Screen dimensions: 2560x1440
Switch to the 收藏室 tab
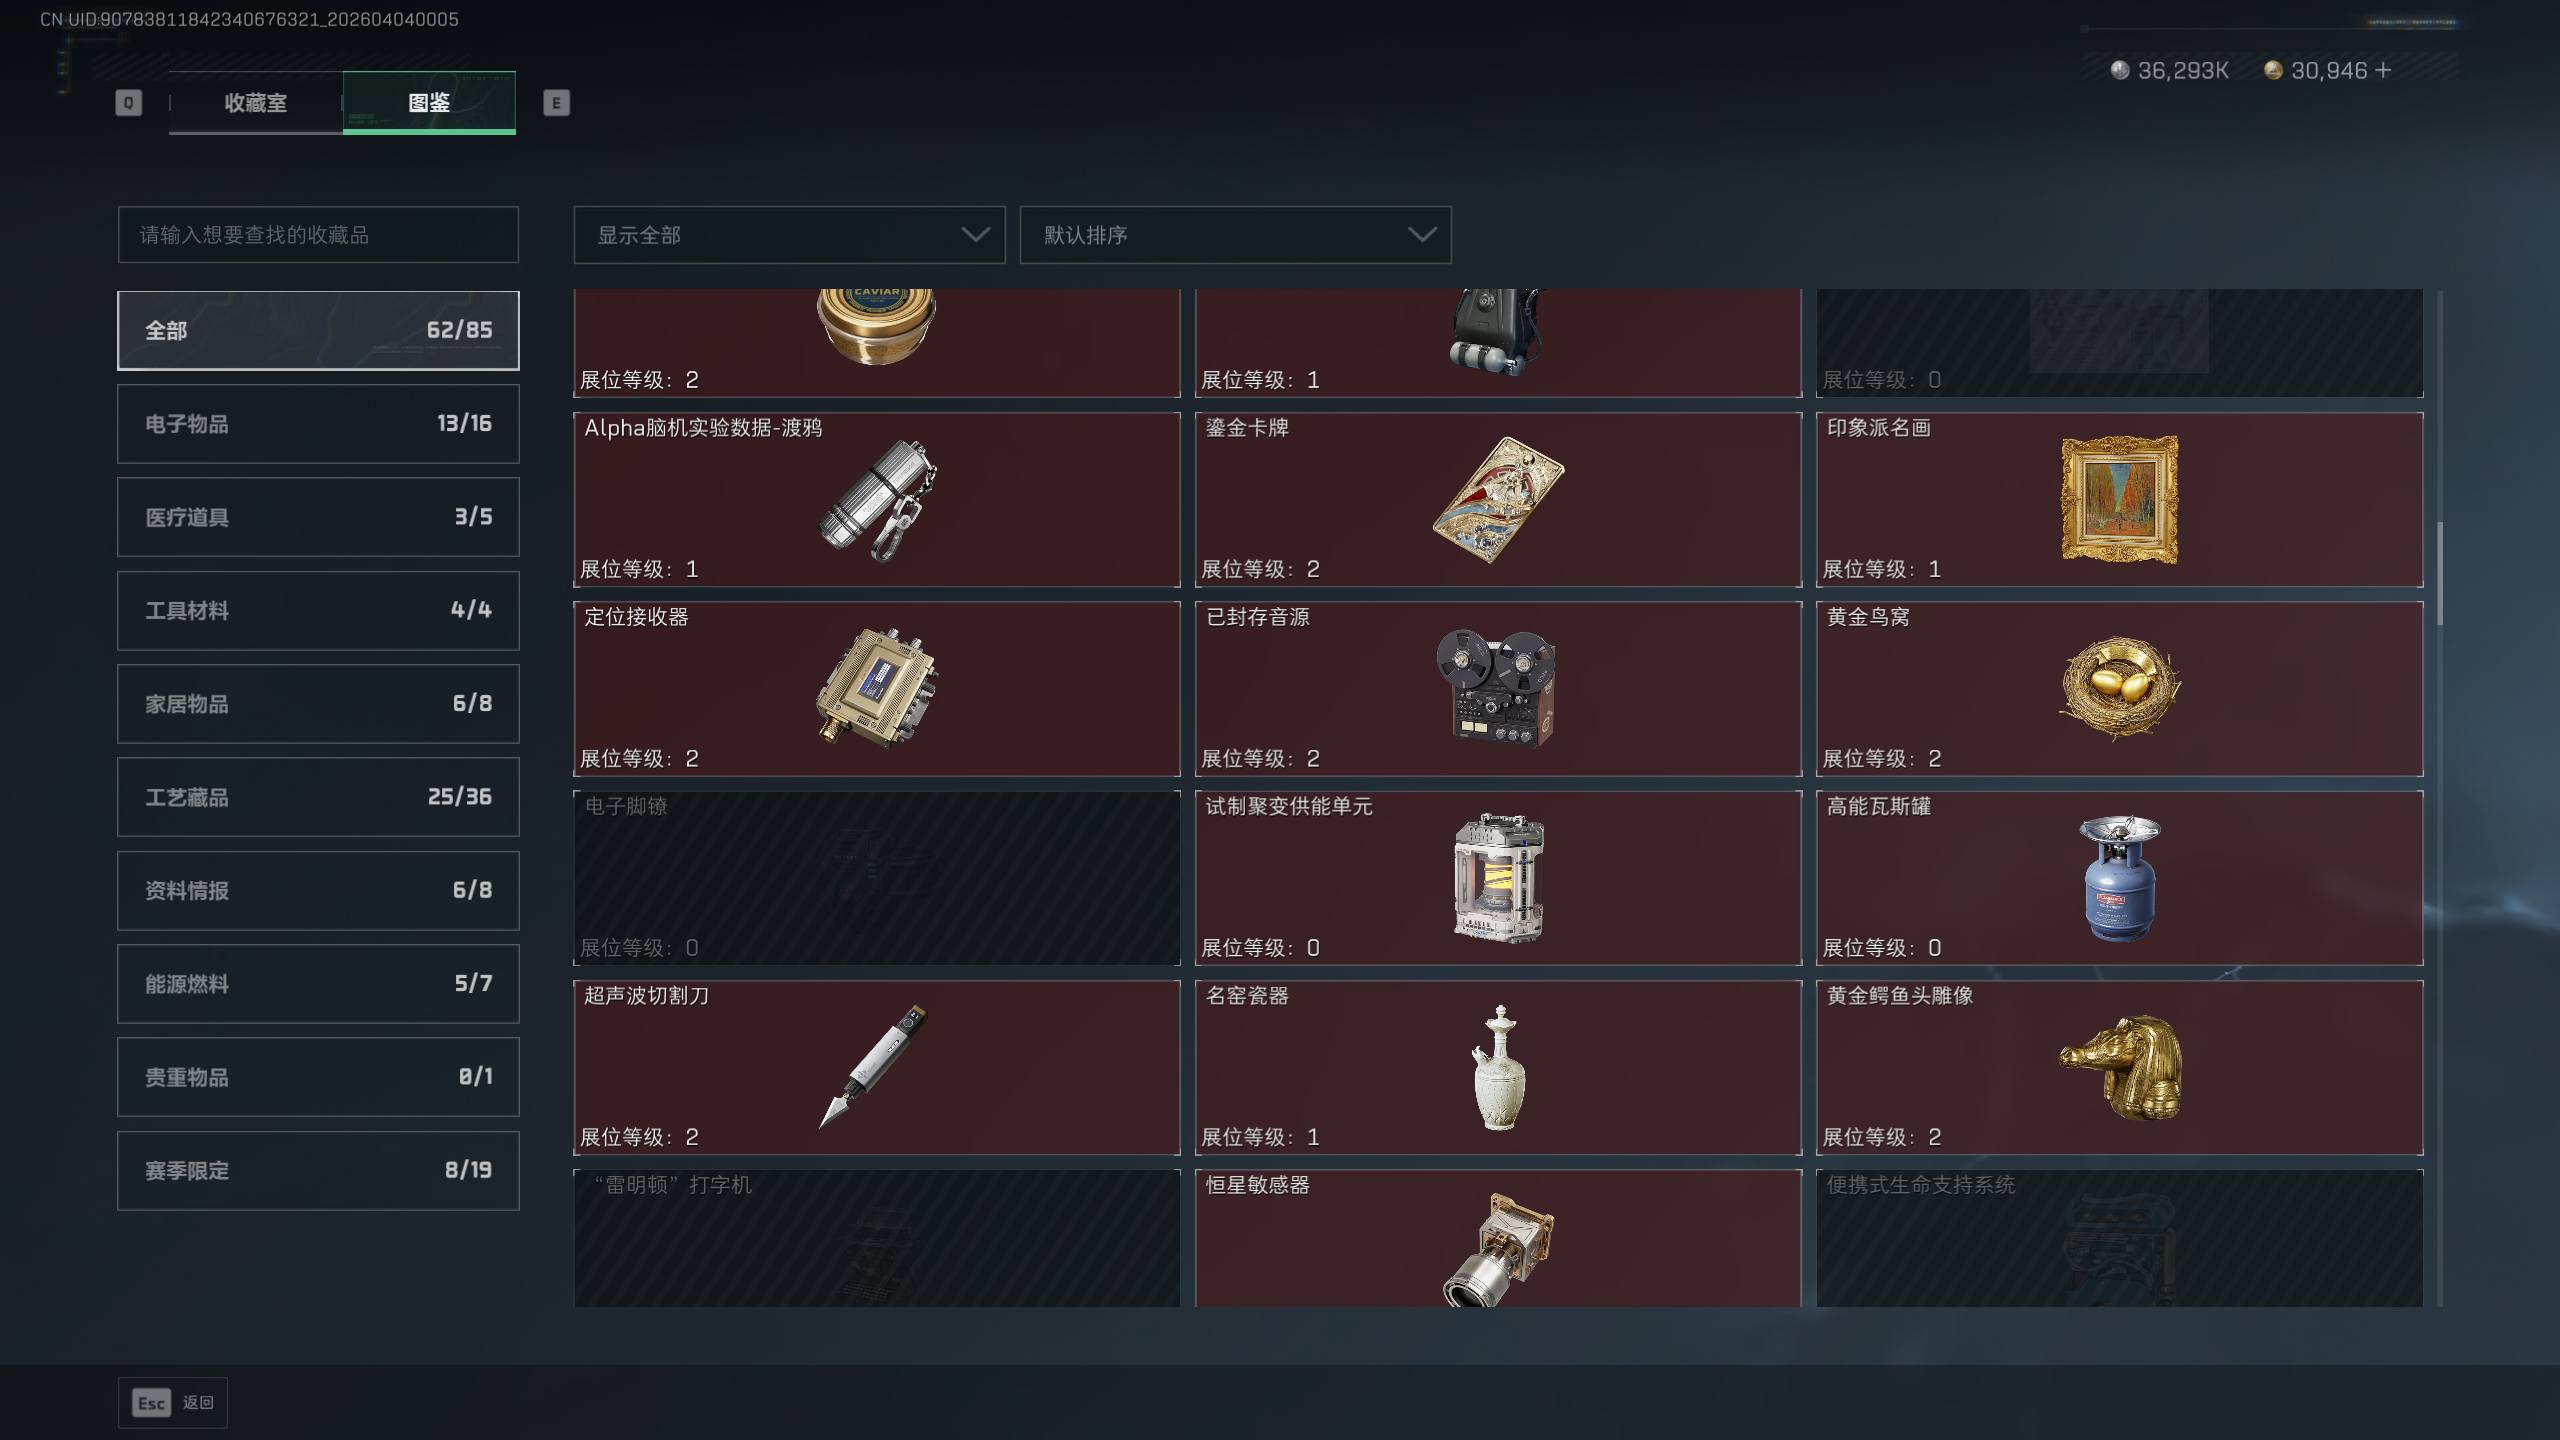[x=255, y=102]
